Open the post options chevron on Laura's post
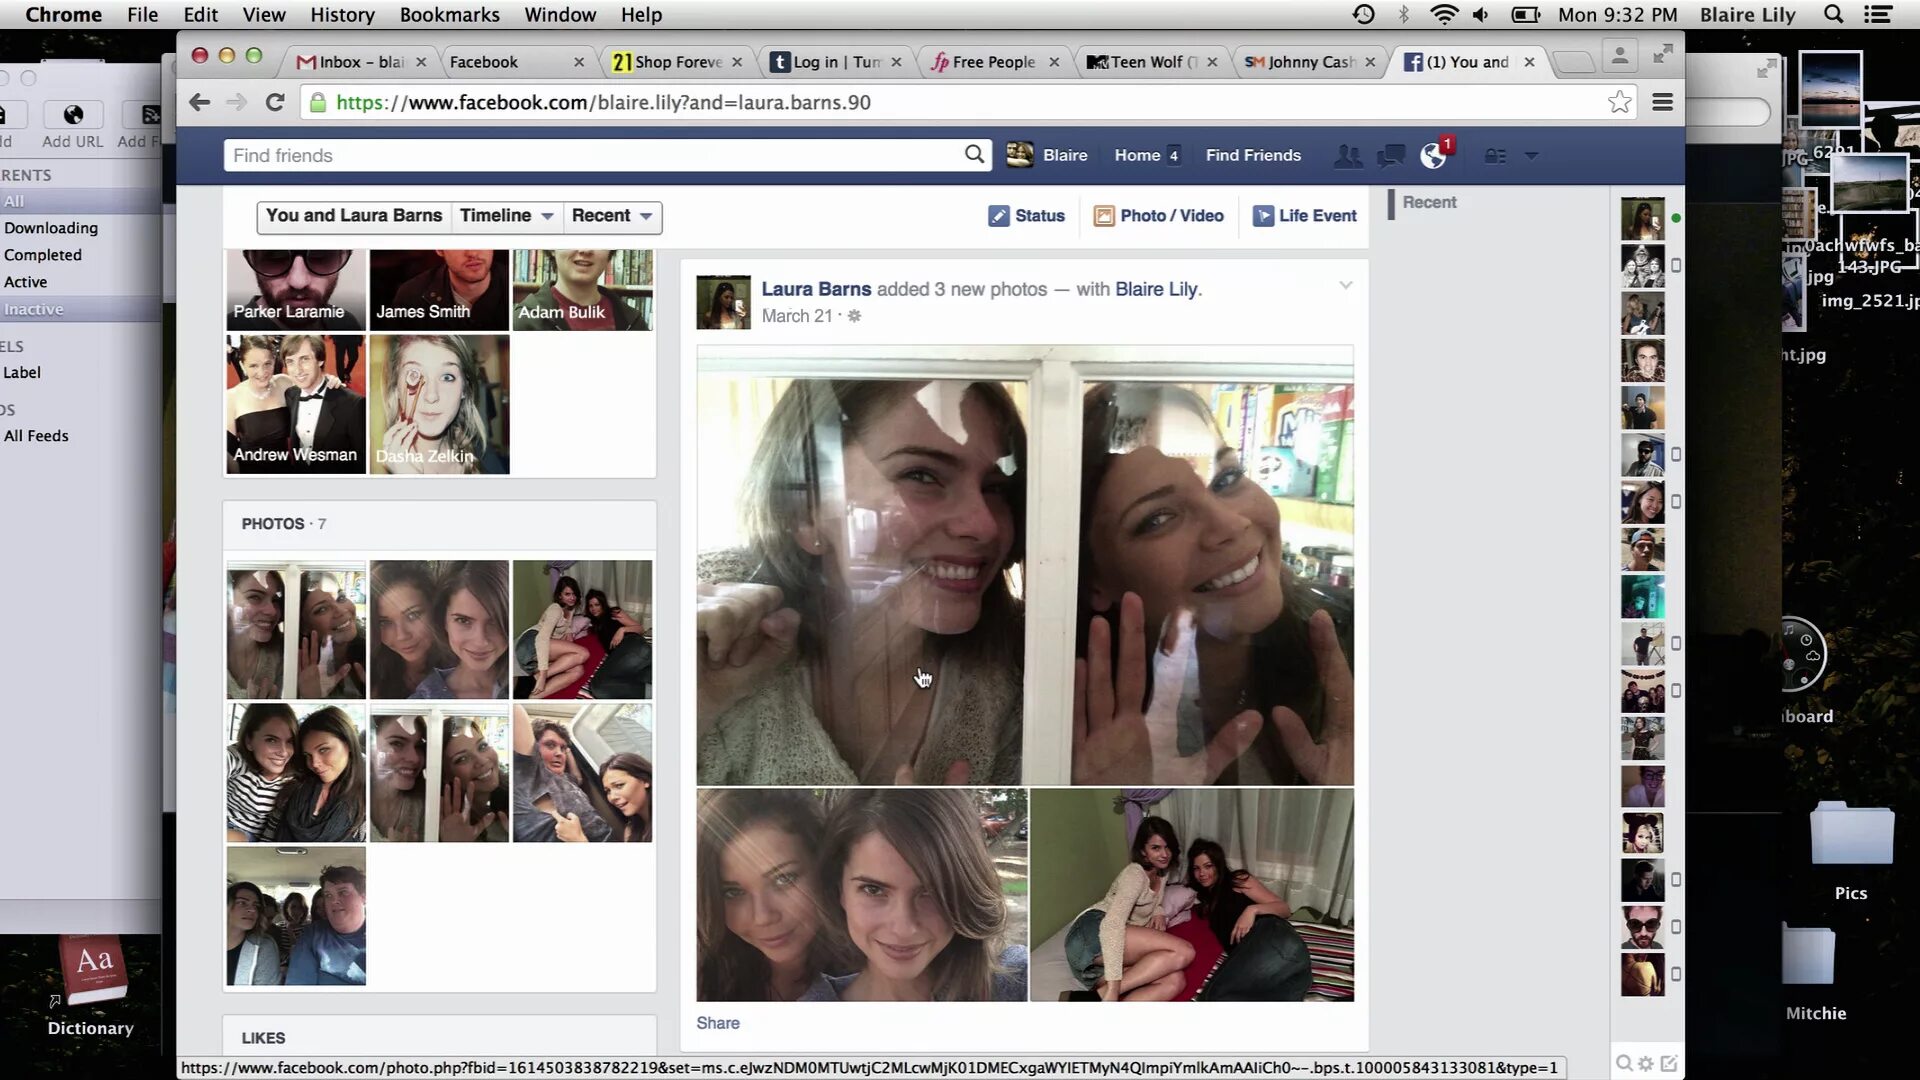Viewport: 1920px width, 1080px height. 1345,286
